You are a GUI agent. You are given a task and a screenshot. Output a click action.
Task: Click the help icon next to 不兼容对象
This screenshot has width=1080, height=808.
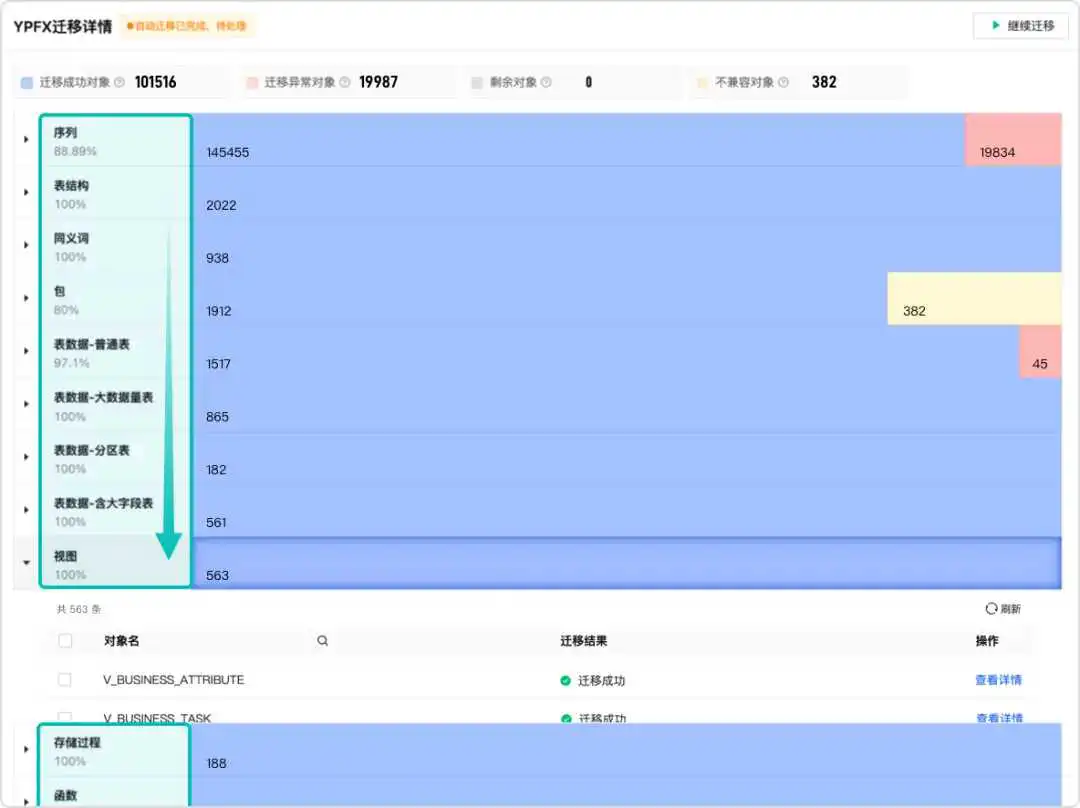[x=782, y=82]
